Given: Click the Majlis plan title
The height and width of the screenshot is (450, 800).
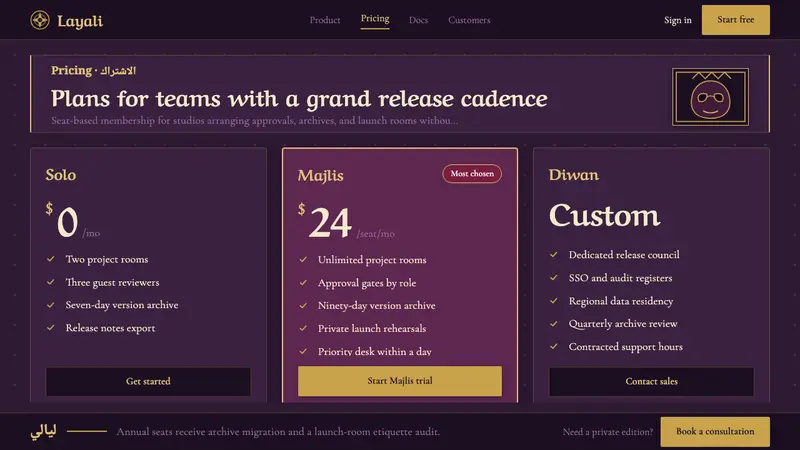Looking at the screenshot, I should (x=320, y=176).
